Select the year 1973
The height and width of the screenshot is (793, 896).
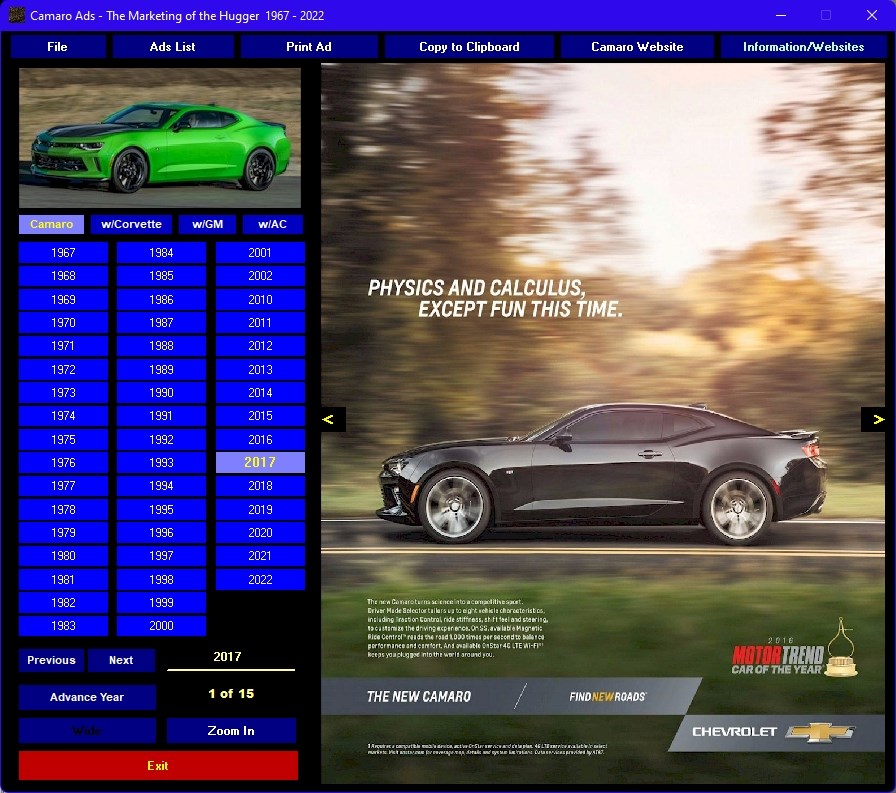[63, 393]
